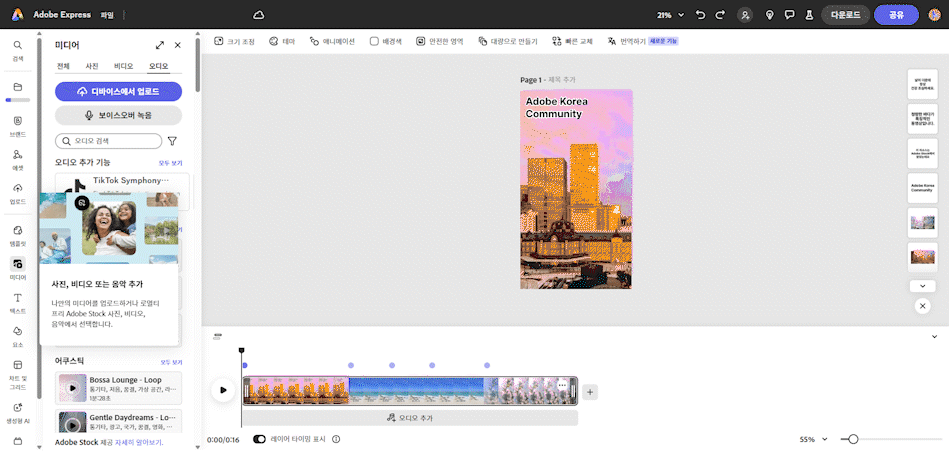Image resolution: width=950 pixels, height=451 pixels.
Task: Collapse the timeline with the chevron
Action: tap(934, 336)
